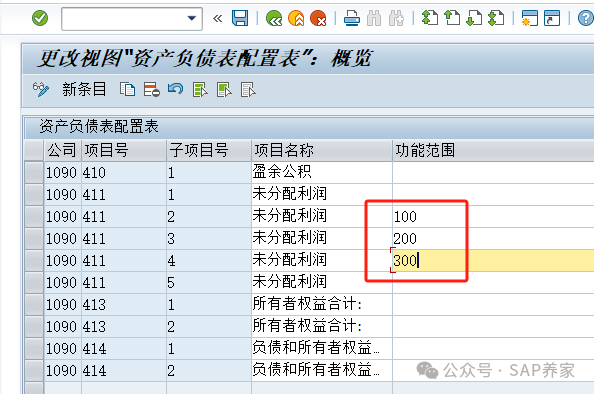Click the 功能范围 column header
Image resolution: width=594 pixels, height=394 pixels.
pos(493,150)
